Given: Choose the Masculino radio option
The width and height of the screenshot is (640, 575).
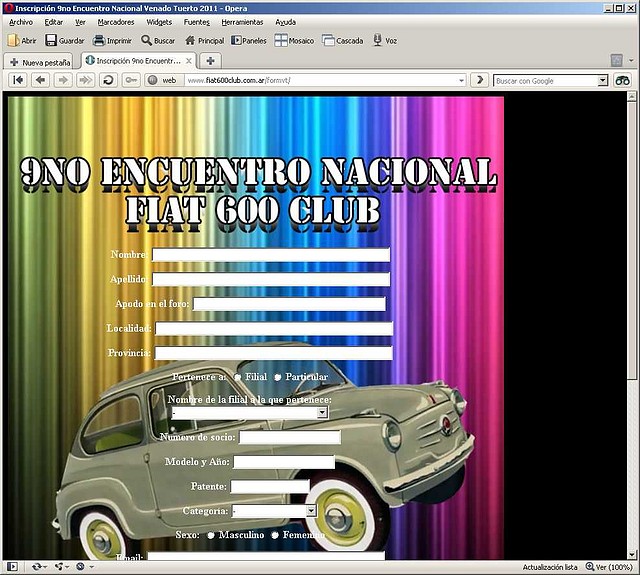Looking at the screenshot, I should (211, 535).
